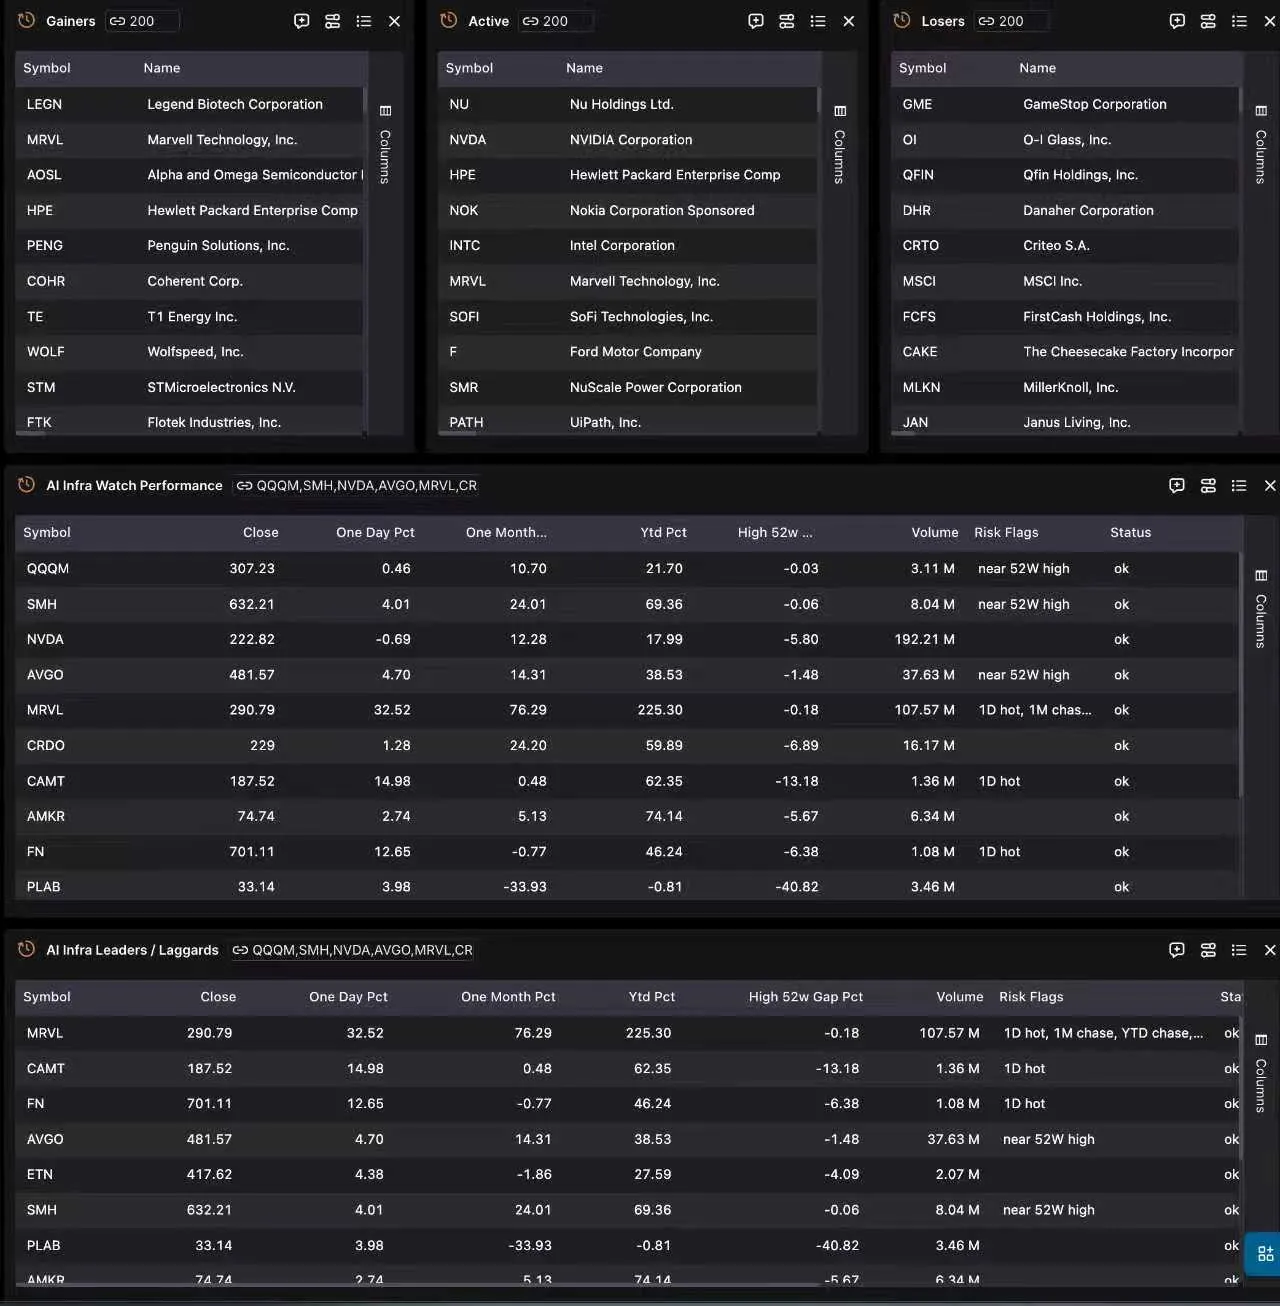
Task: Click the list icon in Gainers widget header
Action: coord(364,21)
